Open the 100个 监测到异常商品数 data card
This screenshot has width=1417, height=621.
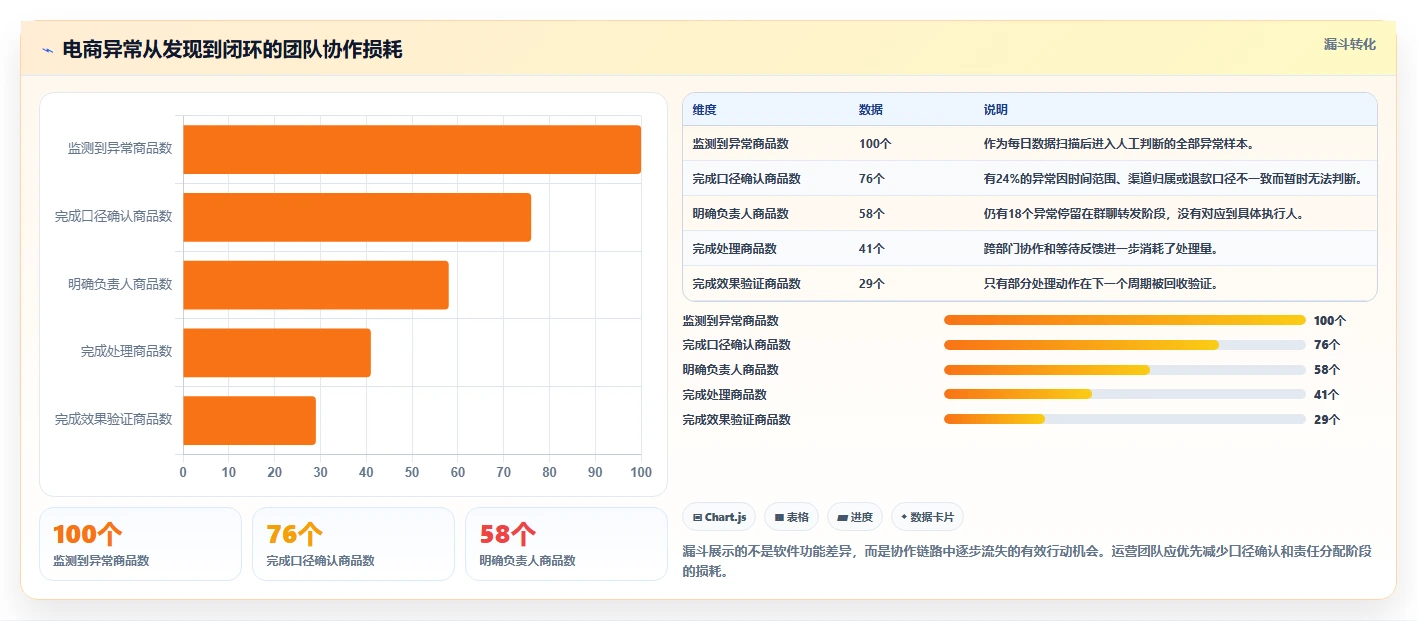click(140, 544)
